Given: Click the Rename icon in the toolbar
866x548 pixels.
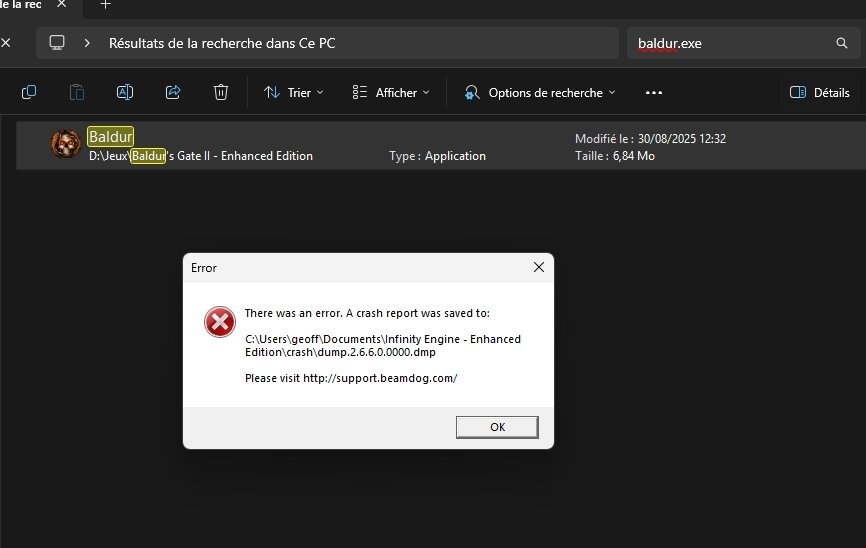Looking at the screenshot, I should click(x=125, y=92).
